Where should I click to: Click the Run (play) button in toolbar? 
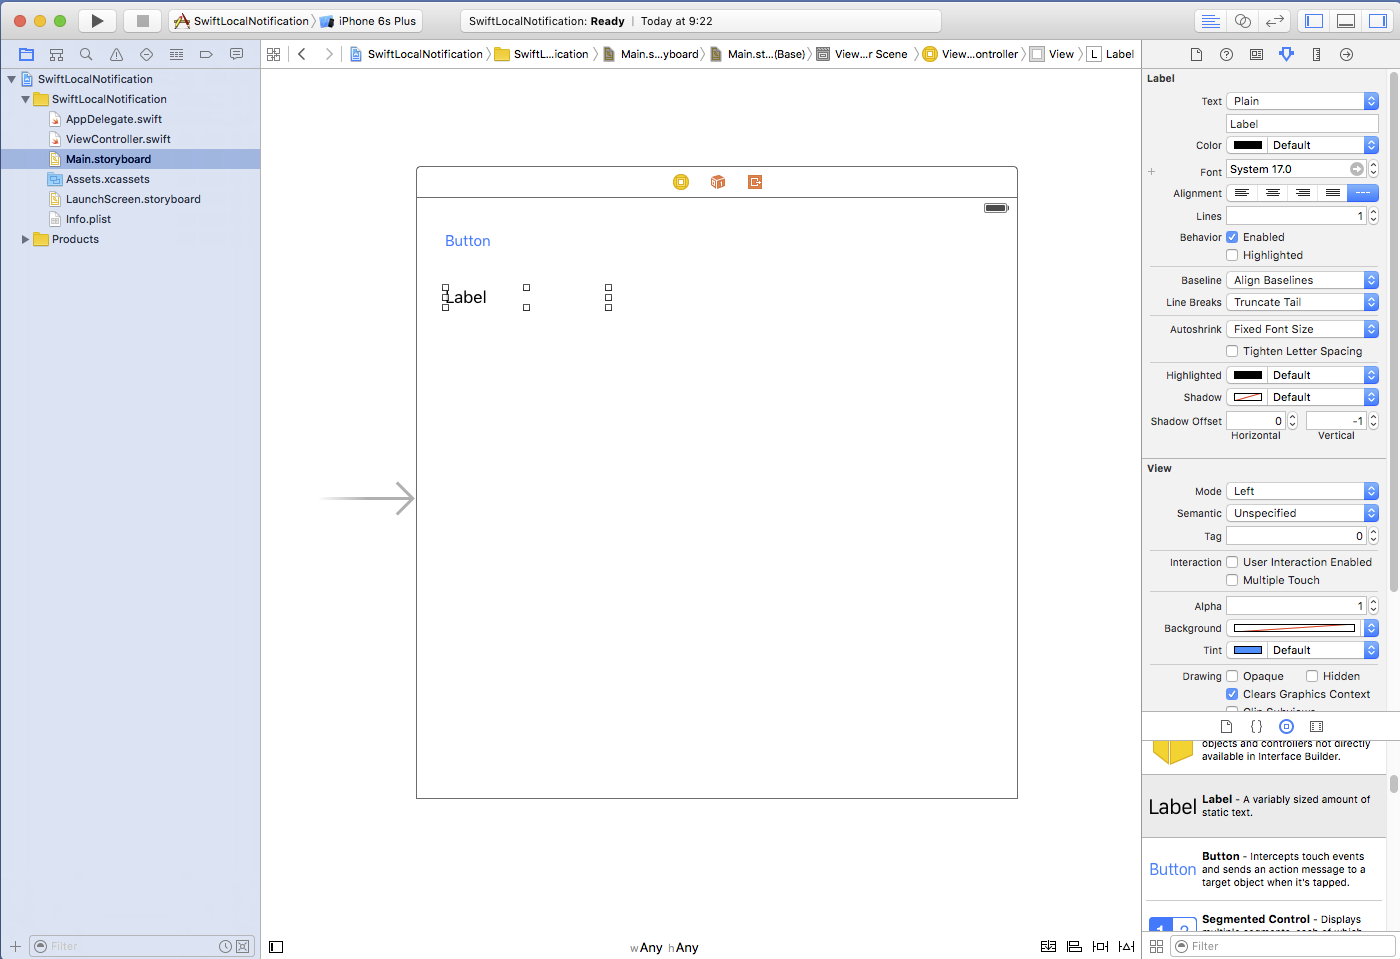coord(97,21)
